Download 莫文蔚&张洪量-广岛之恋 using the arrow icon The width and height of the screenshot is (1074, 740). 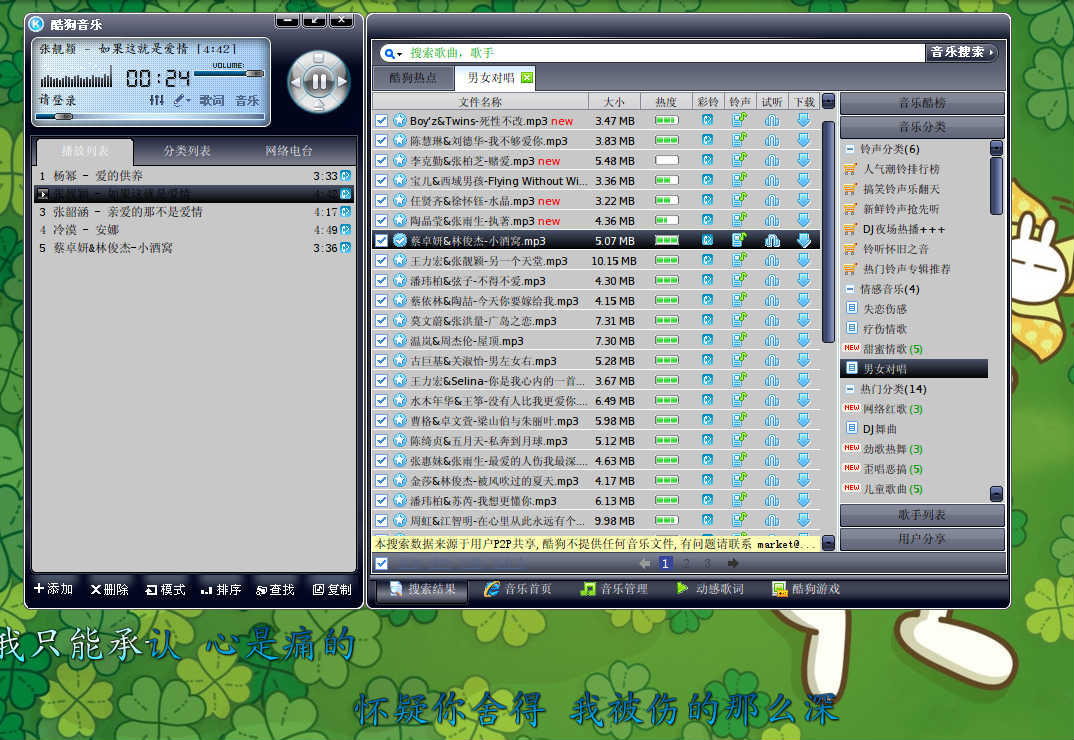(x=804, y=320)
